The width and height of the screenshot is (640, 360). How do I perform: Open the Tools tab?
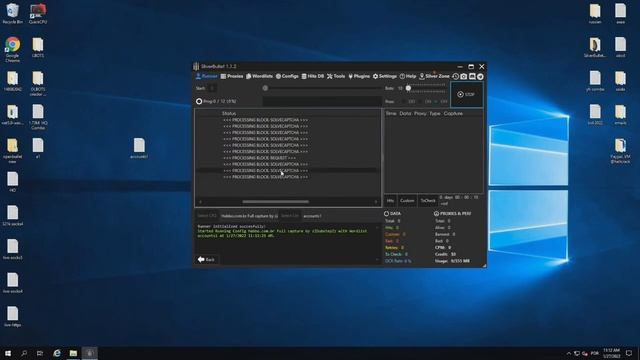[x=336, y=76]
